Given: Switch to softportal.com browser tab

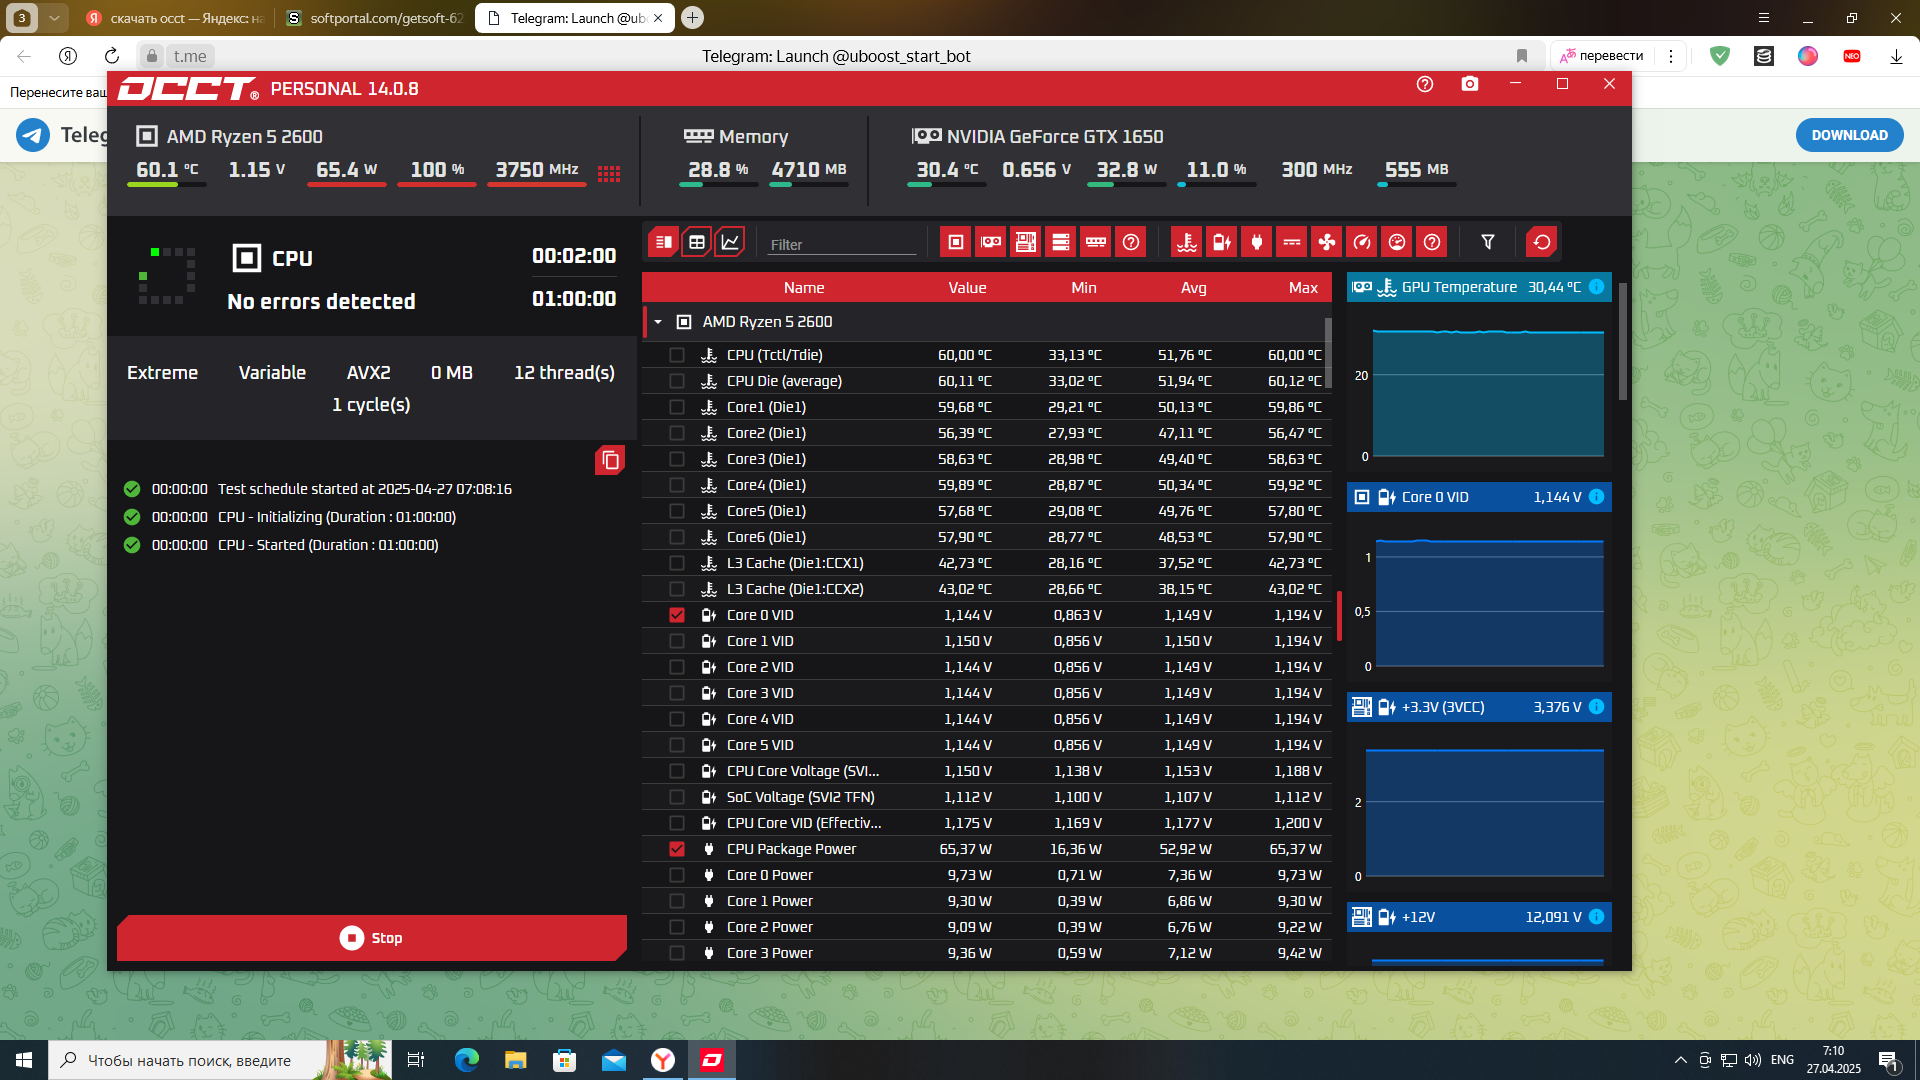Looking at the screenshot, I should [375, 18].
